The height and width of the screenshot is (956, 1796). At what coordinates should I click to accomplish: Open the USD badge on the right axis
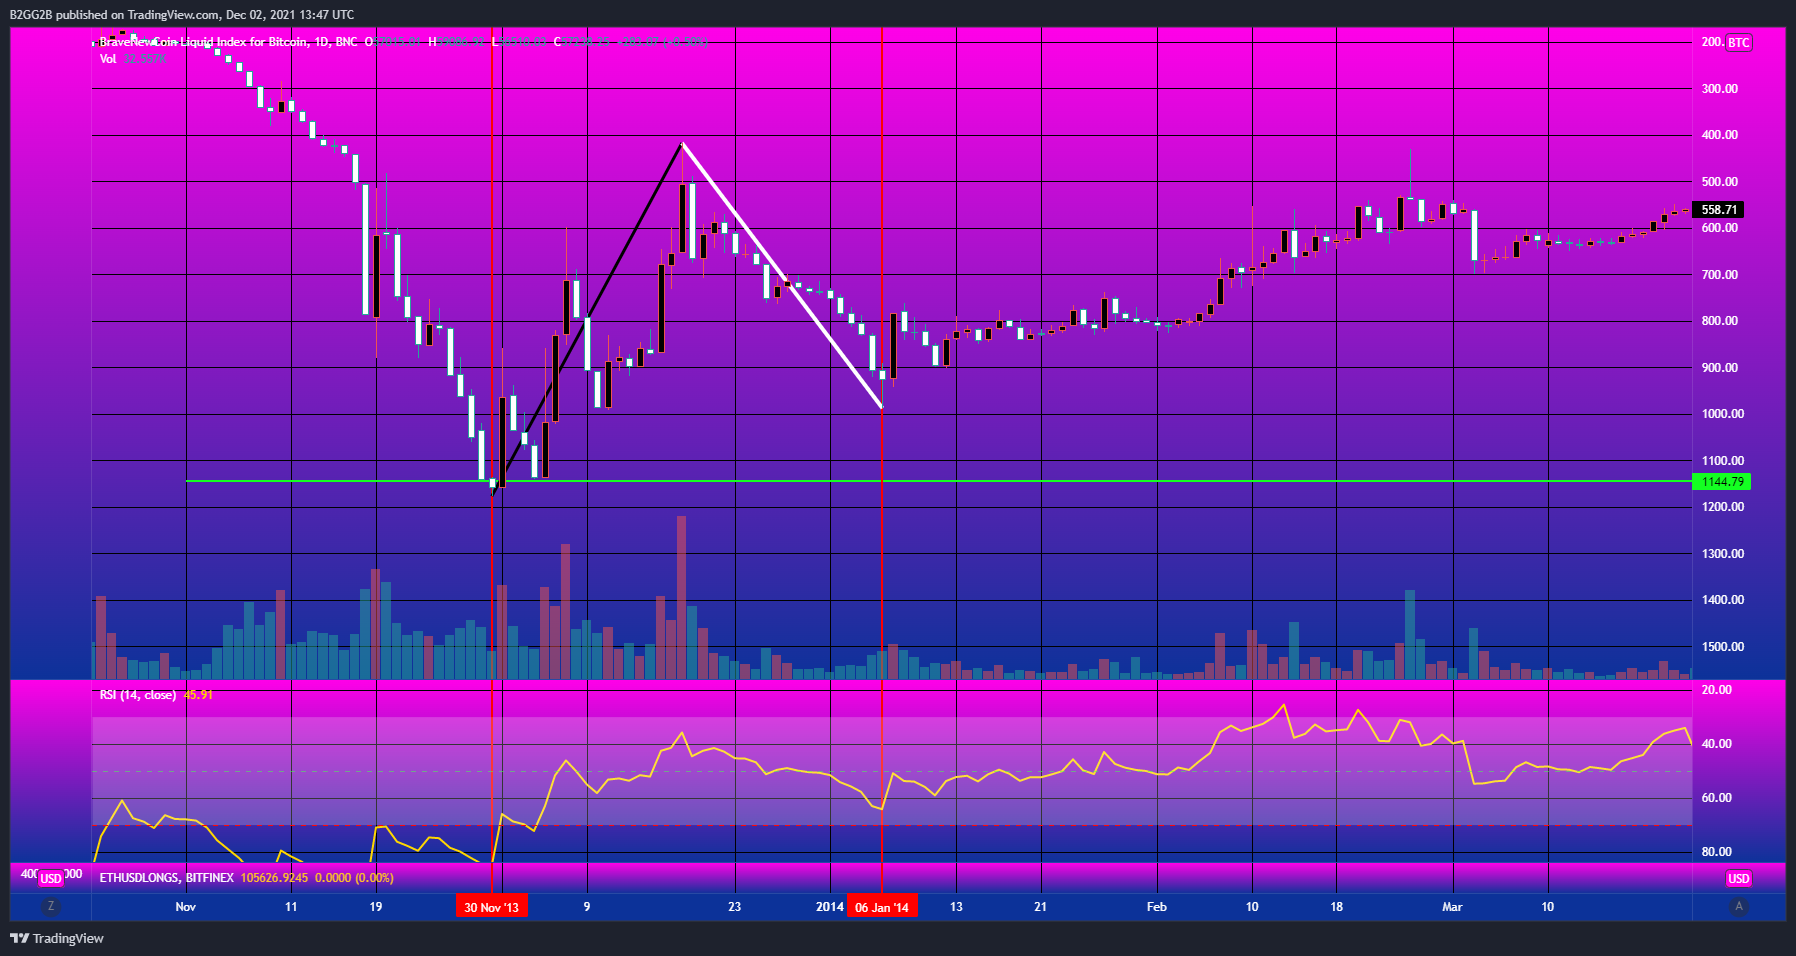coord(1739,878)
